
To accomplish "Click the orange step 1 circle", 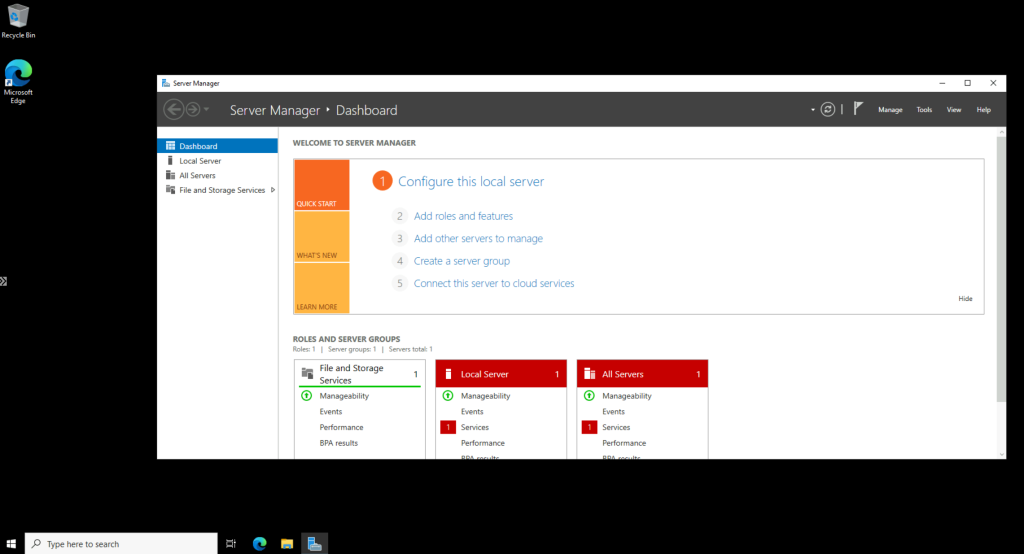I will [383, 181].
